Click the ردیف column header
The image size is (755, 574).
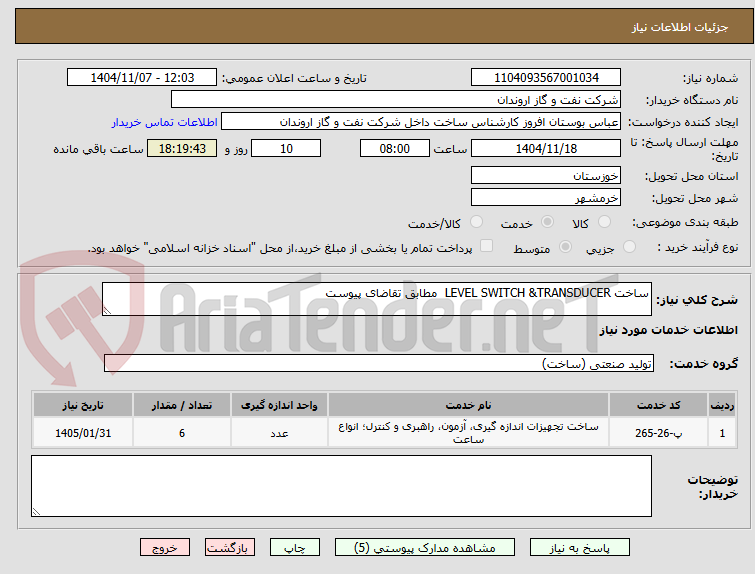tap(722, 405)
